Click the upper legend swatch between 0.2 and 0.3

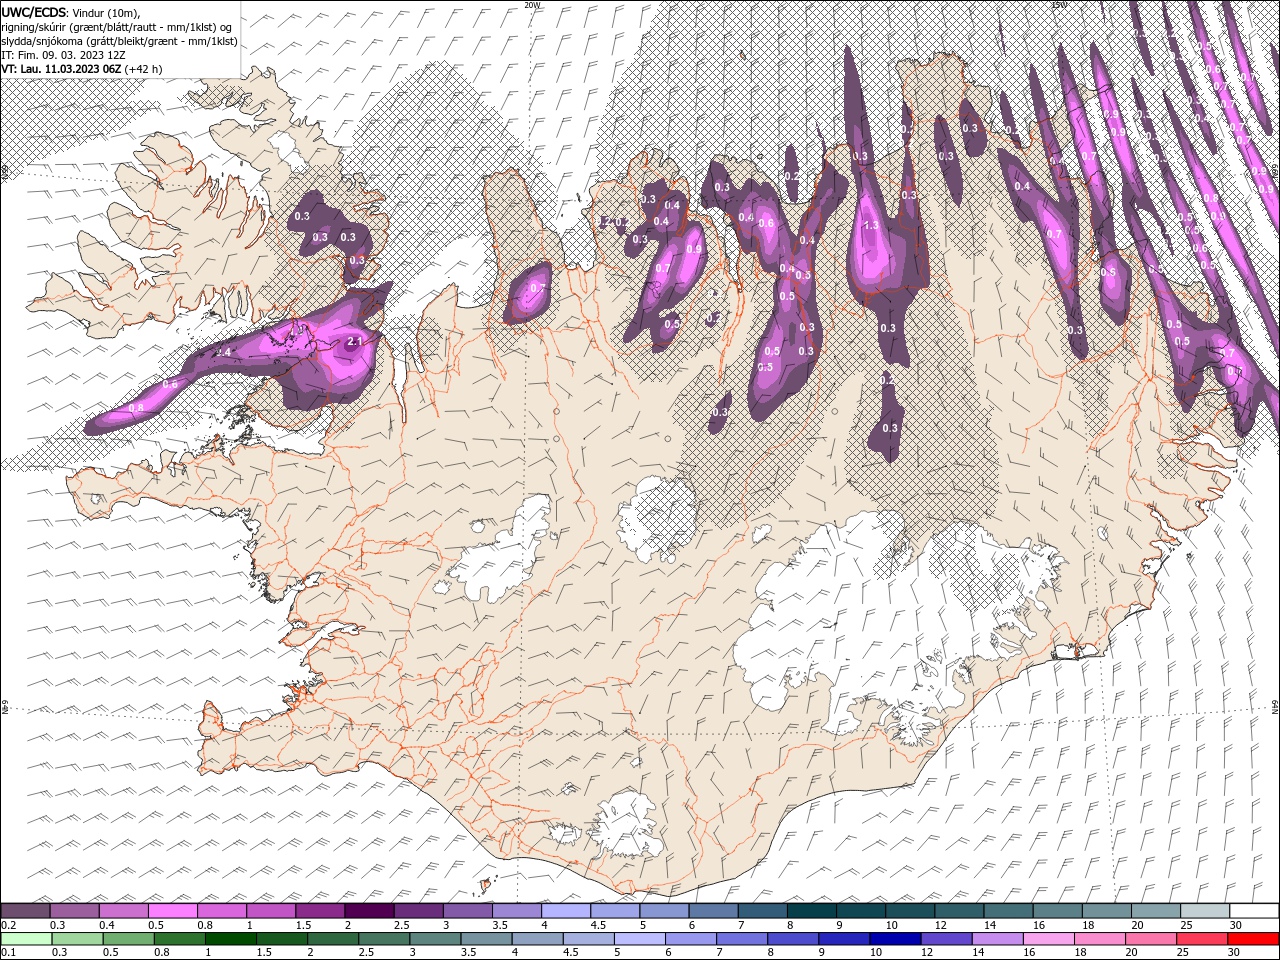25,911
